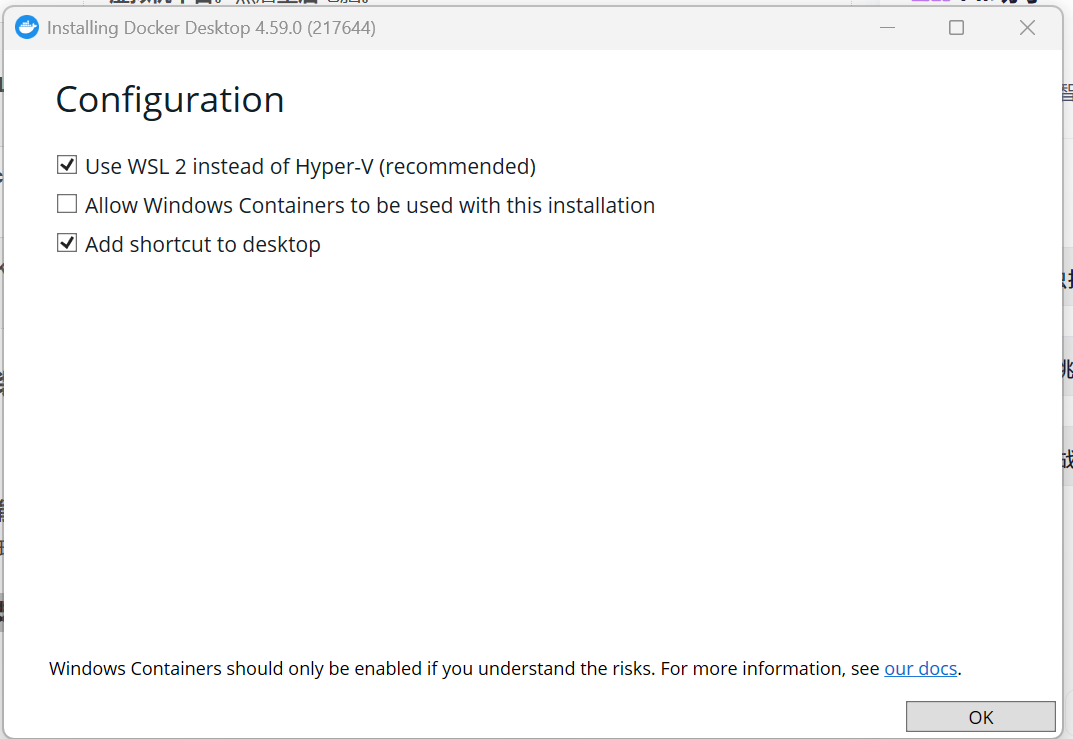Click the OK button
This screenshot has height=739, width=1073.
981,717
